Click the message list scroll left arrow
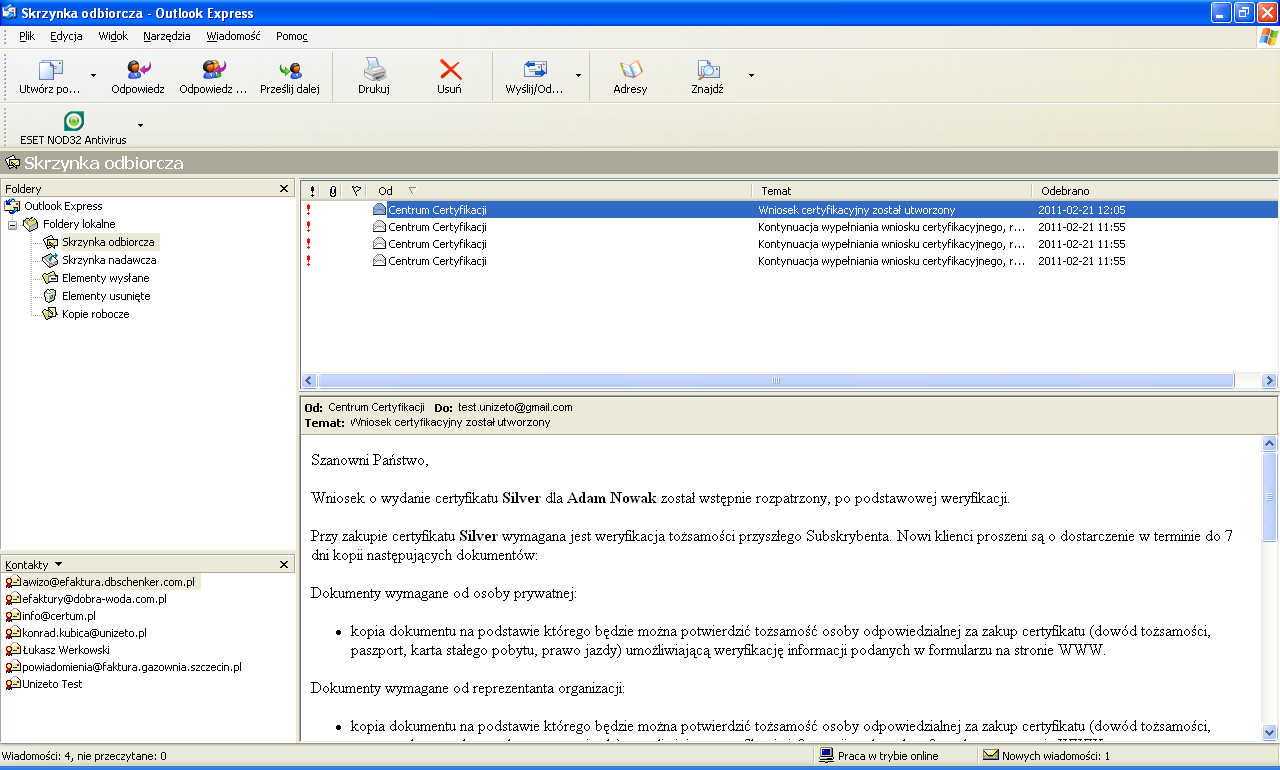The image size is (1280, 770). coord(309,381)
